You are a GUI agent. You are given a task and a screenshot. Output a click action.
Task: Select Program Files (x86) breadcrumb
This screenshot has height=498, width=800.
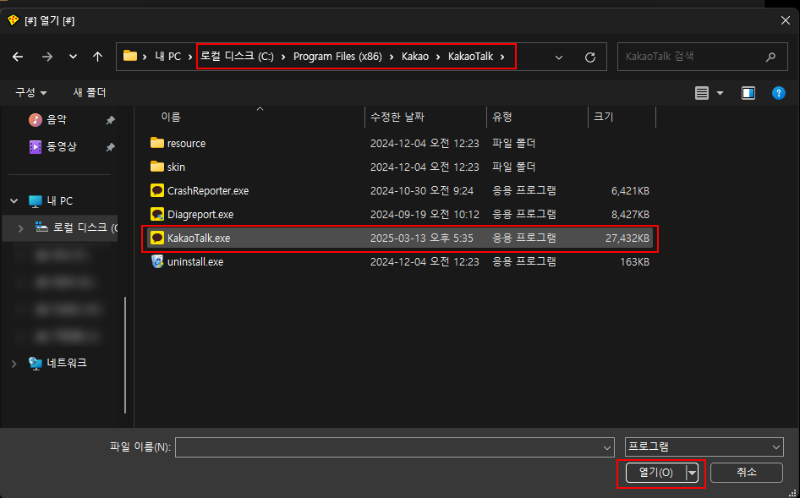(337, 57)
